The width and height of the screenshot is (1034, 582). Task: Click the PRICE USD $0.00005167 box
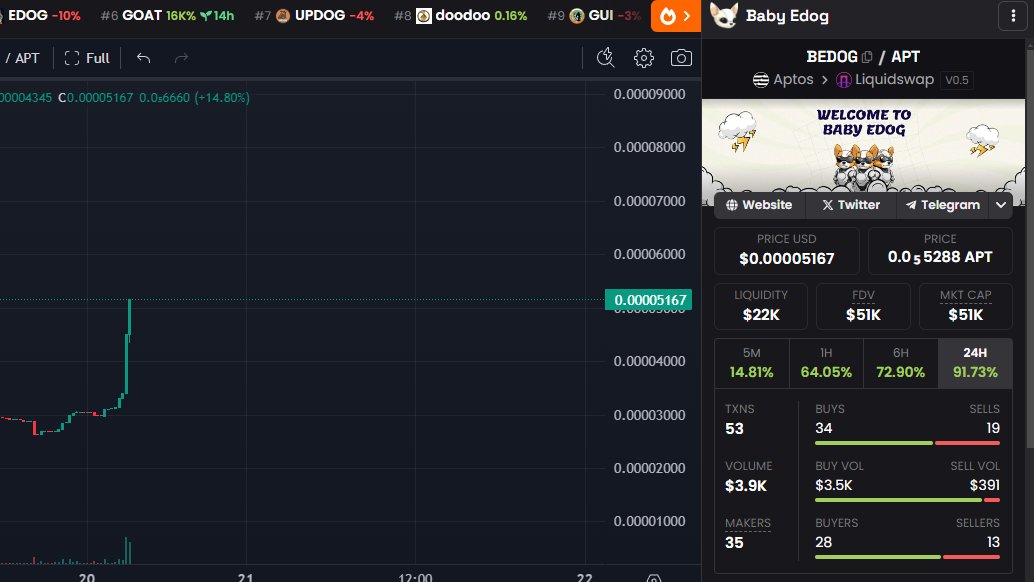(x=787, y=251)
